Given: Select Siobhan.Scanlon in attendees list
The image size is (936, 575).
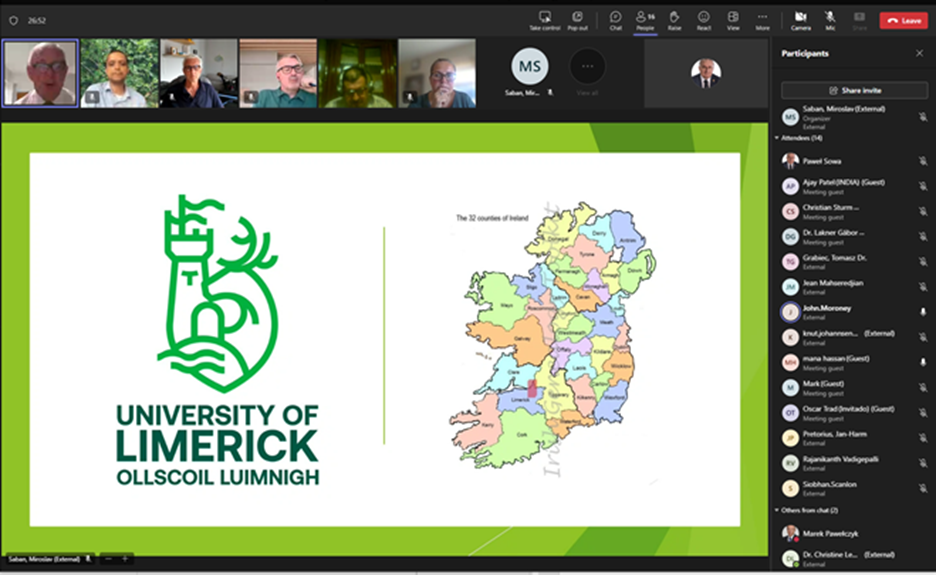Looking at the screenshot, I should click(x=854, y=488).
